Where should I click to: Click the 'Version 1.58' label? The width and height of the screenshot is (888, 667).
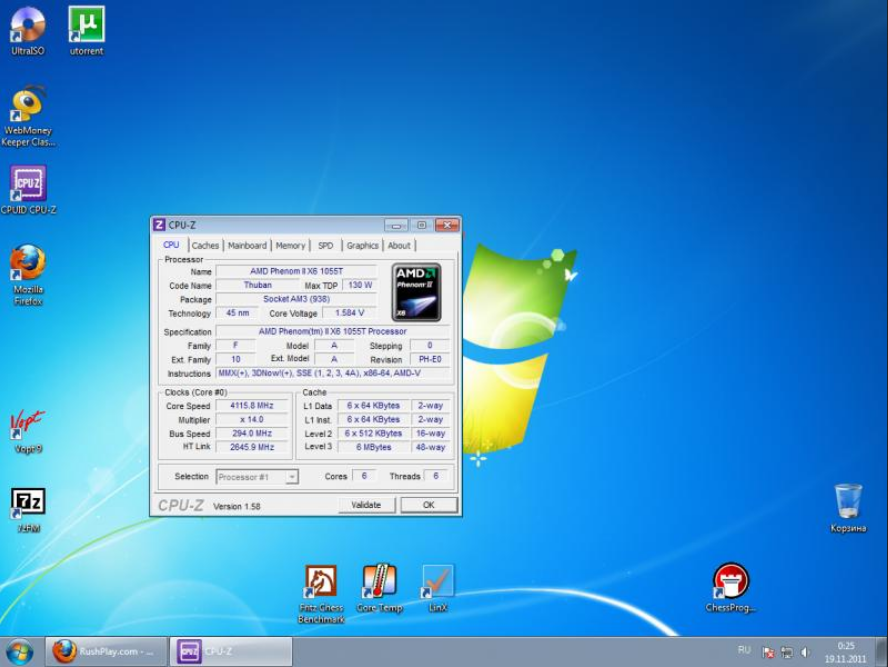pyautogui.click(x=237, y=506)
